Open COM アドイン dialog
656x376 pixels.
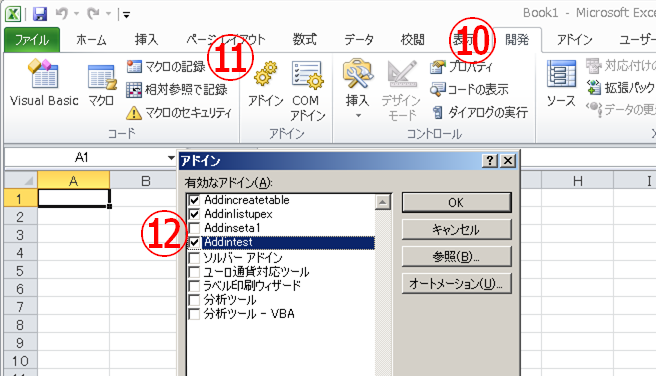[x=308, y=90]
